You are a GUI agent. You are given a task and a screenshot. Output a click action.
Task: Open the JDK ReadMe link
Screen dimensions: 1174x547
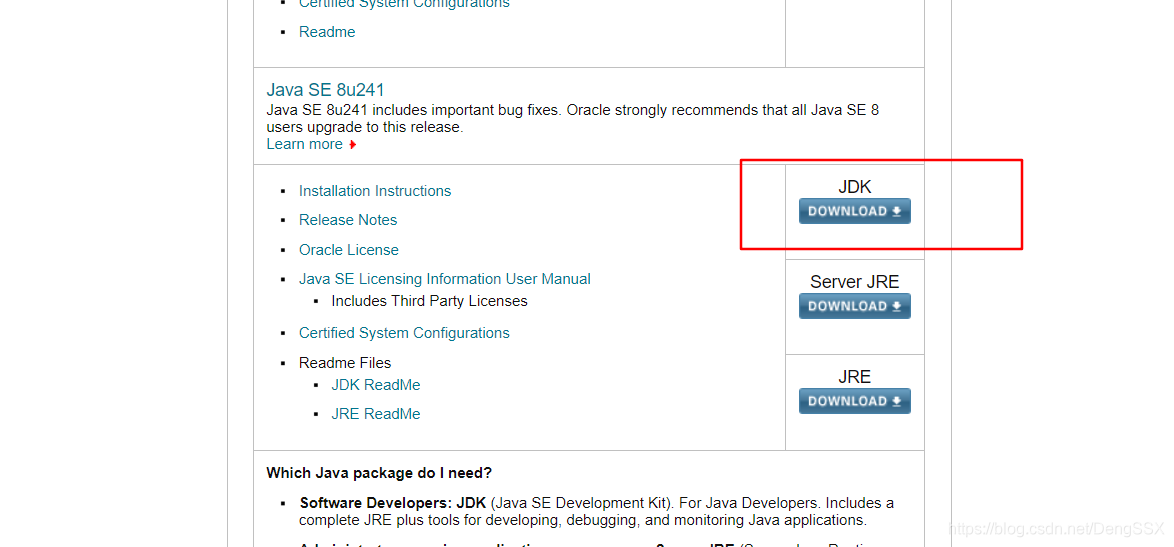376,385
